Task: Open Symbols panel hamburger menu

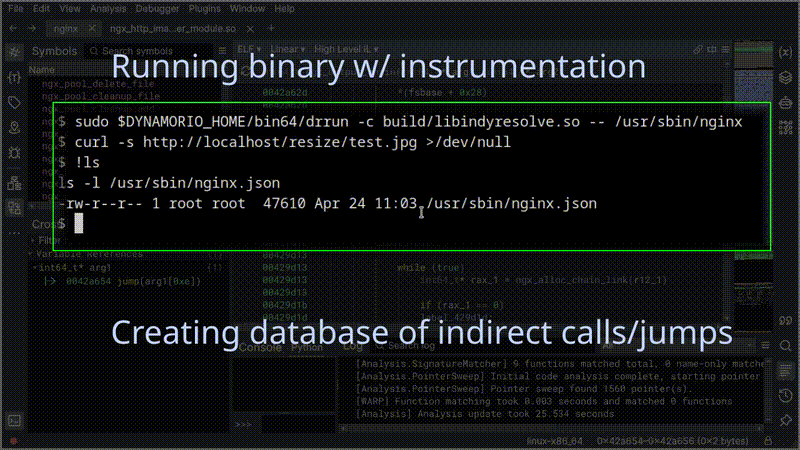Action: (222, 51)
